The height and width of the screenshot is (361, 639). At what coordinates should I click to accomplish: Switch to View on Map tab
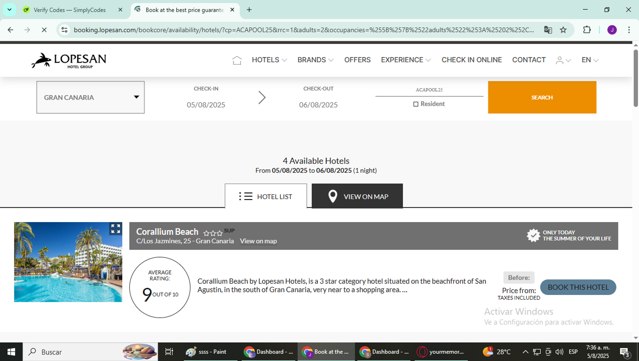pyautogui.click(x=357, y=196)
